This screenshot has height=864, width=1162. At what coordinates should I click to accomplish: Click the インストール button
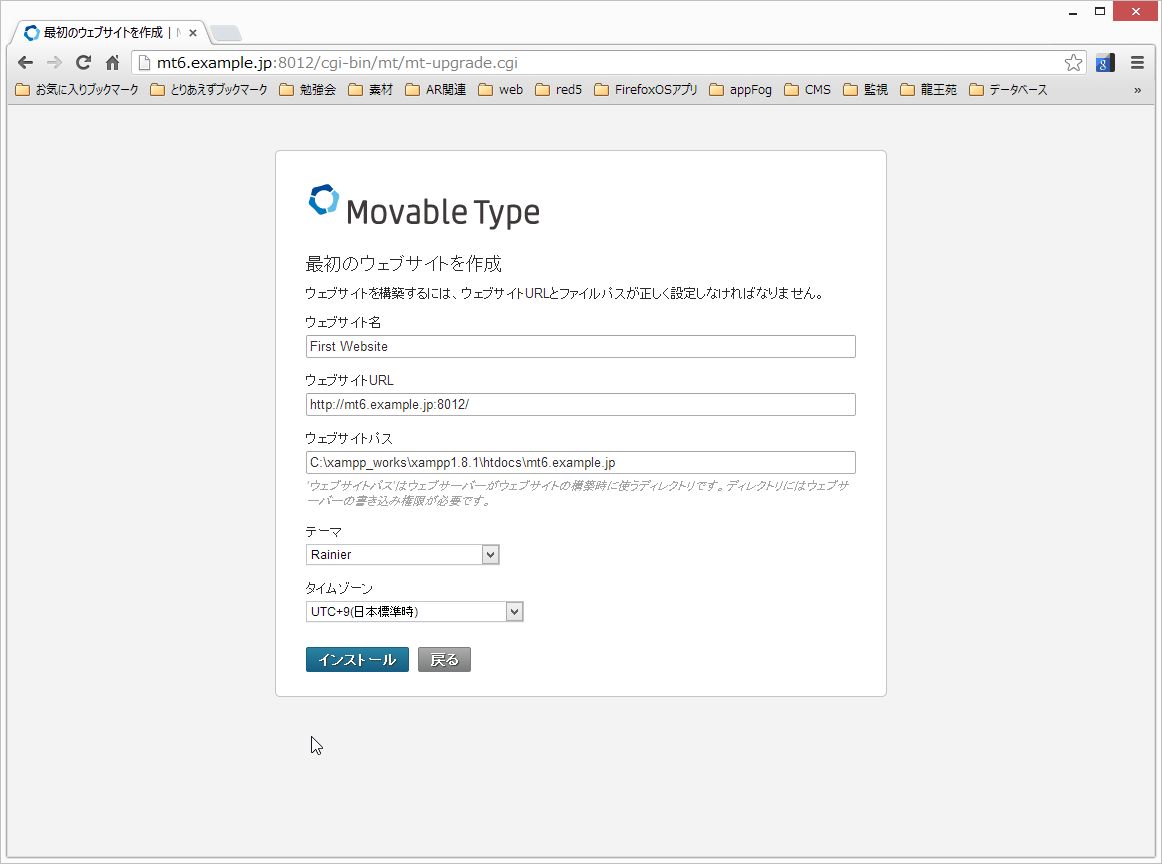click(x=357, y=659)
